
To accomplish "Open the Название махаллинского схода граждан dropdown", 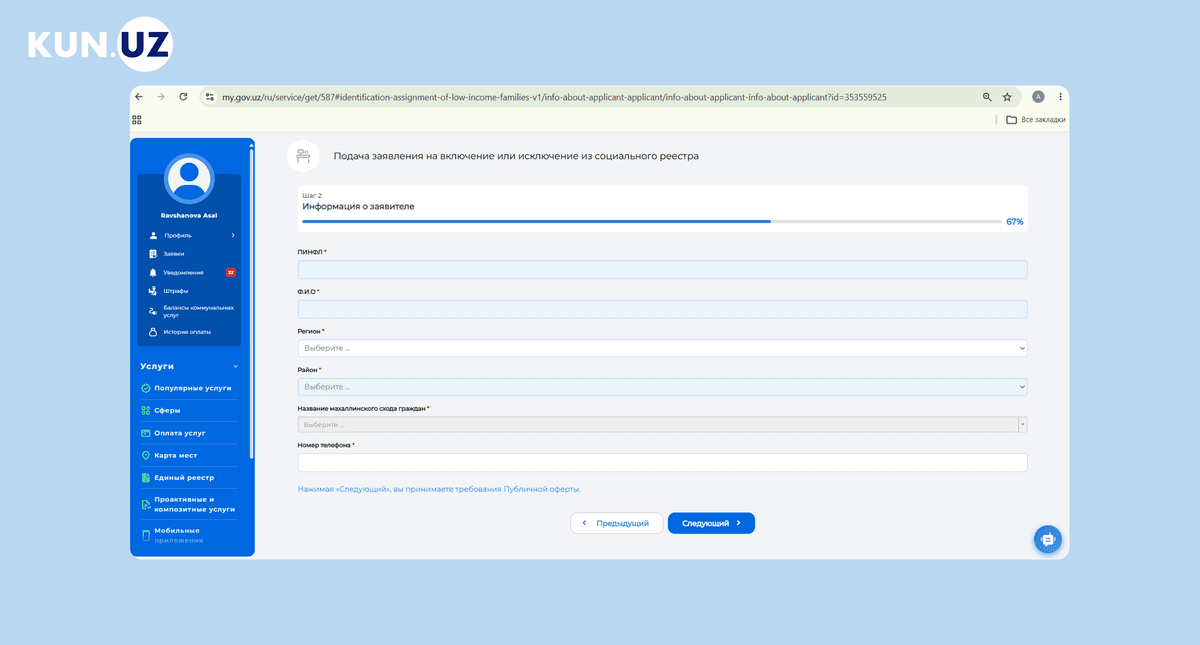I will point(662,425).
